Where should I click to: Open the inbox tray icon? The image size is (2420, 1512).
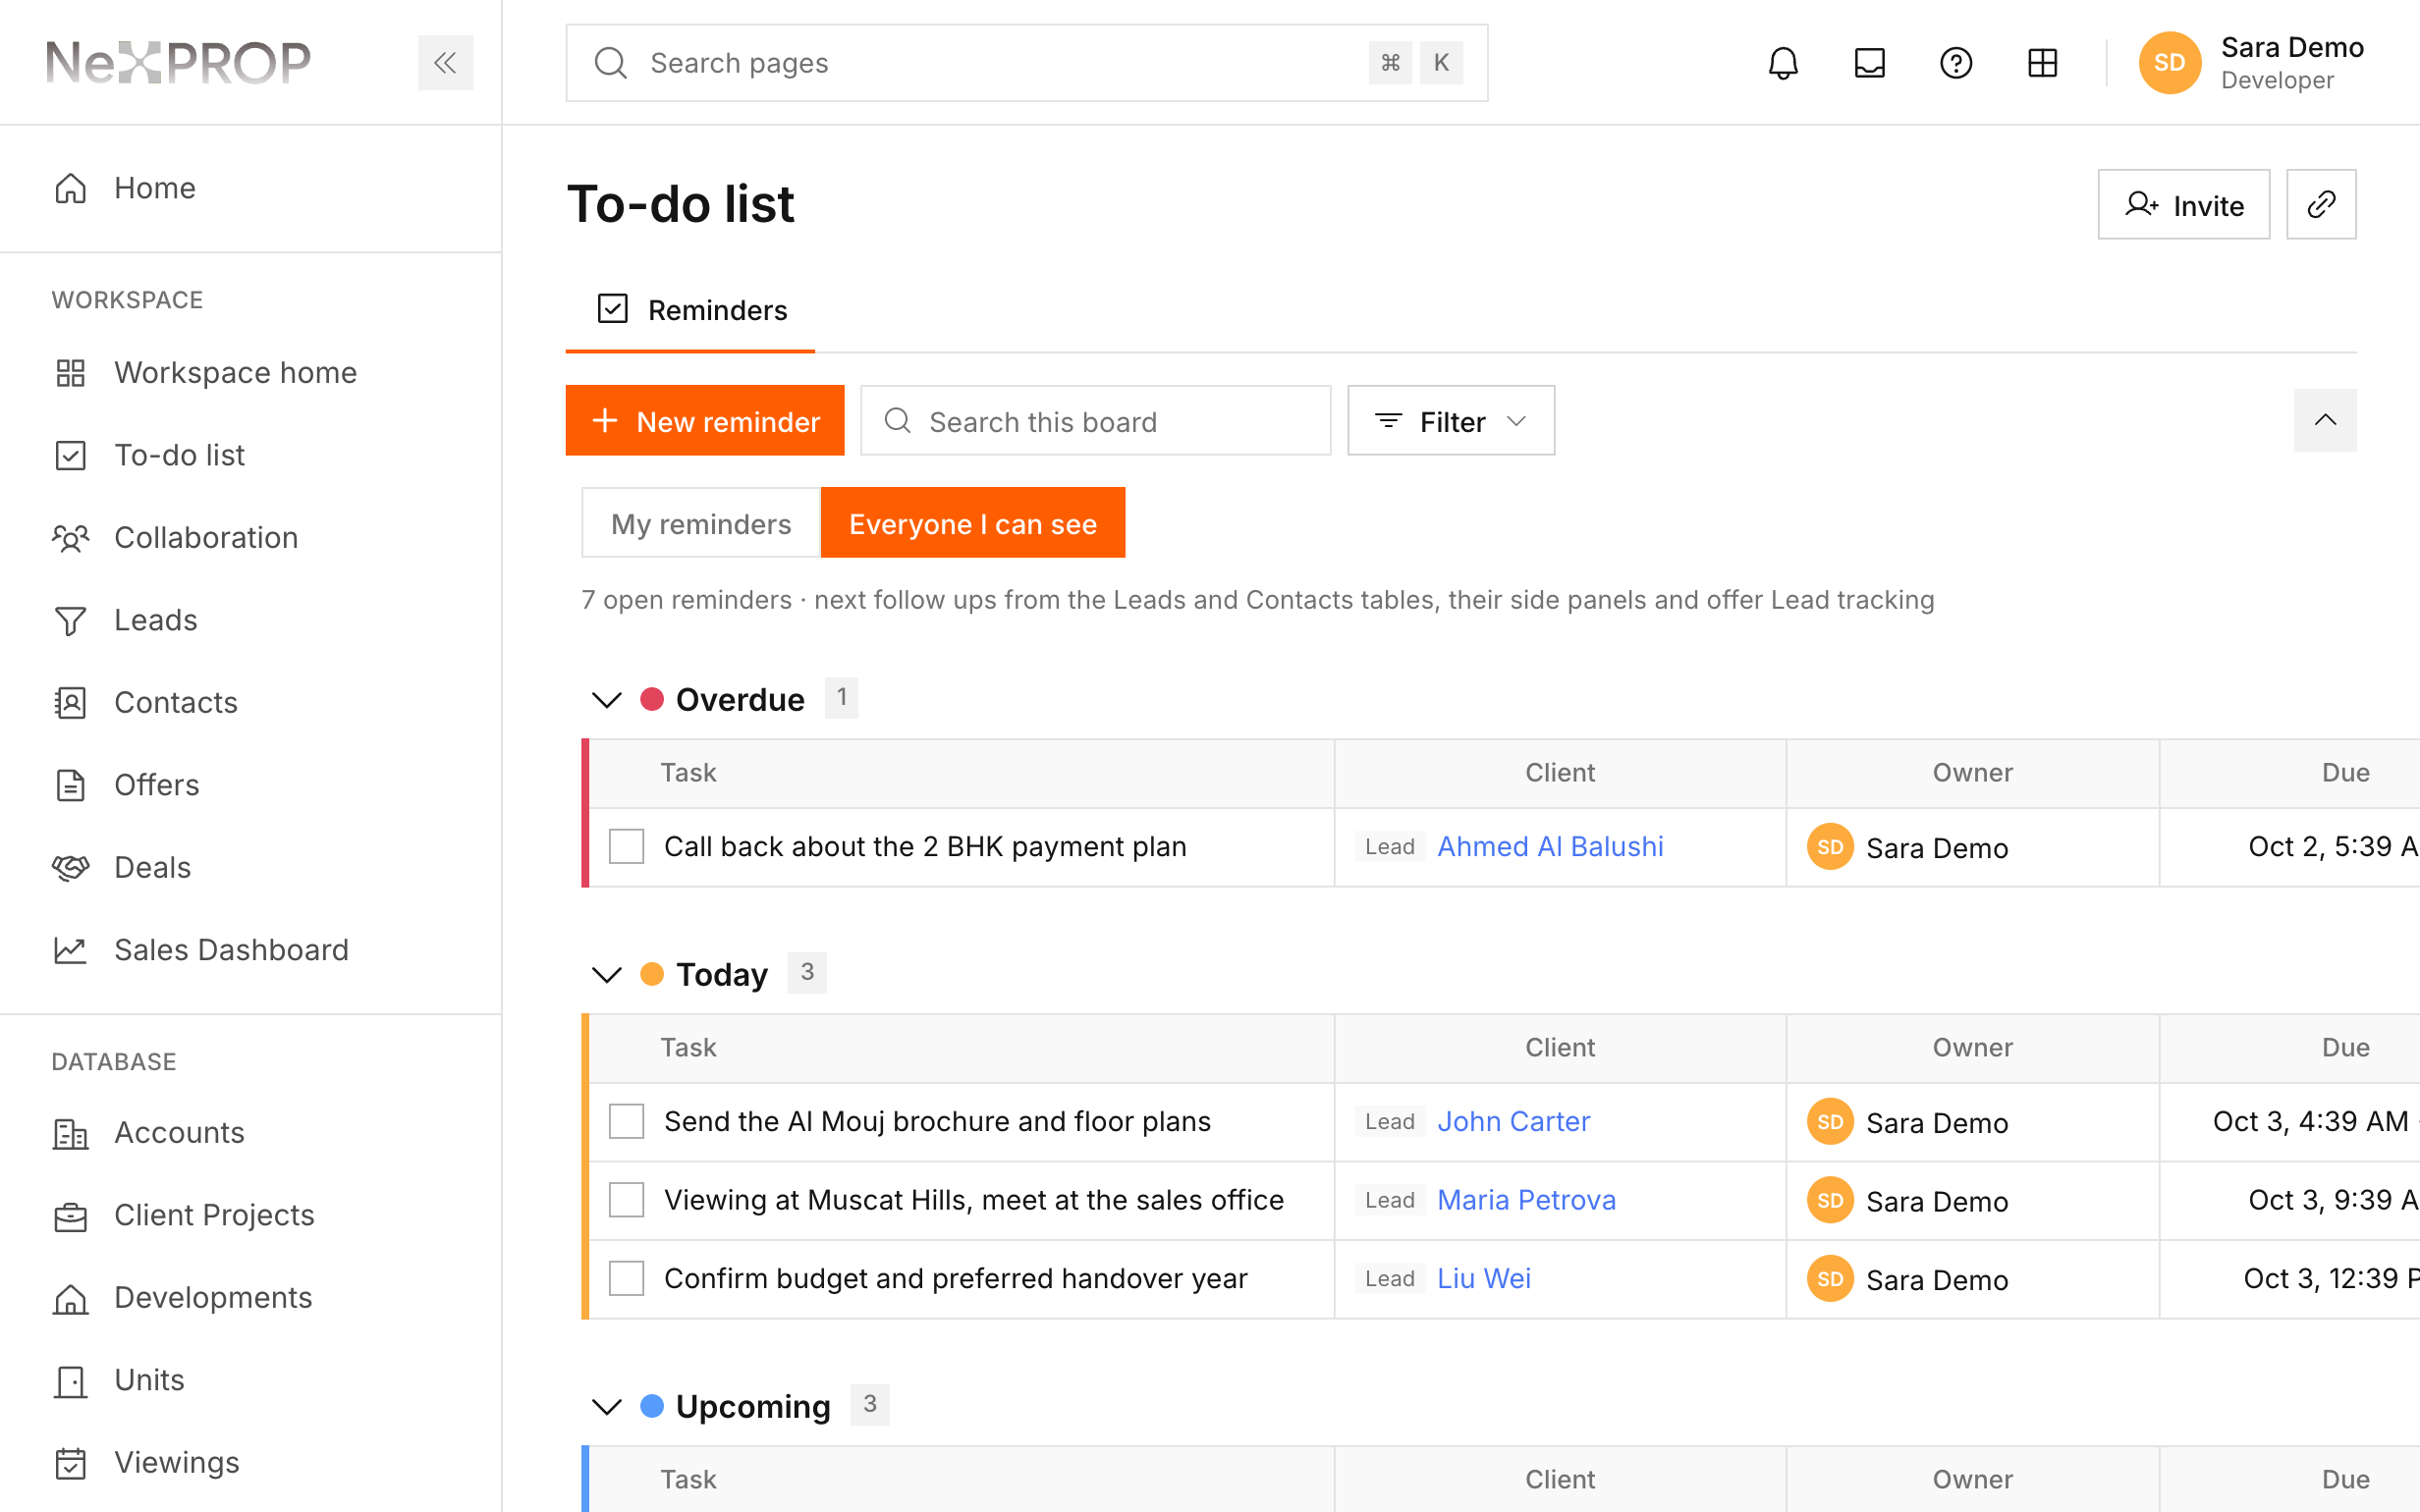pos(1869,63)
